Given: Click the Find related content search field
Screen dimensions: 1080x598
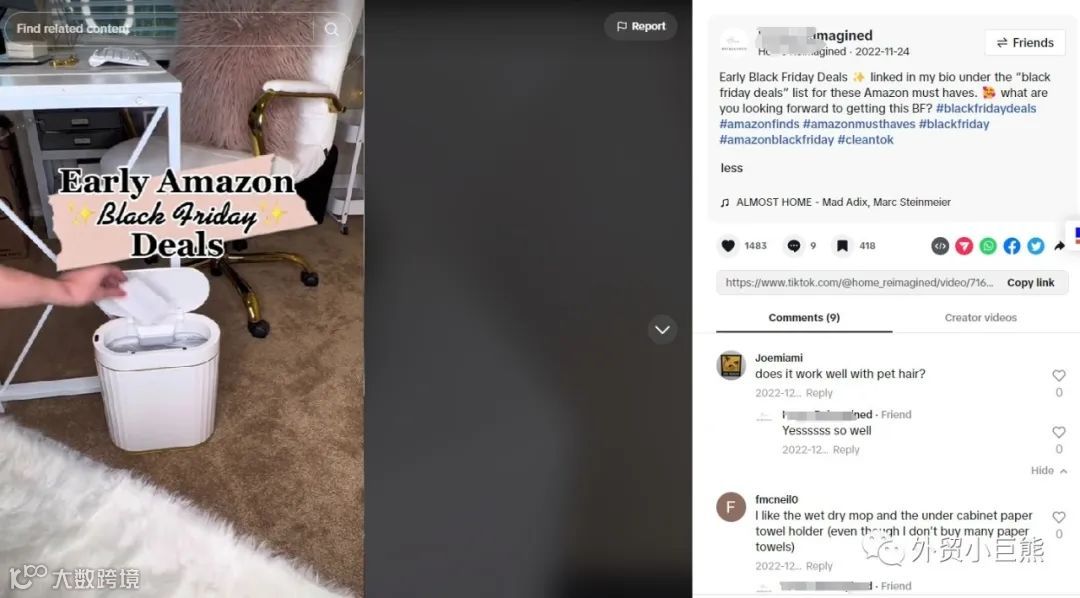Looking at the screenshot, I should [x=160, y=29].
